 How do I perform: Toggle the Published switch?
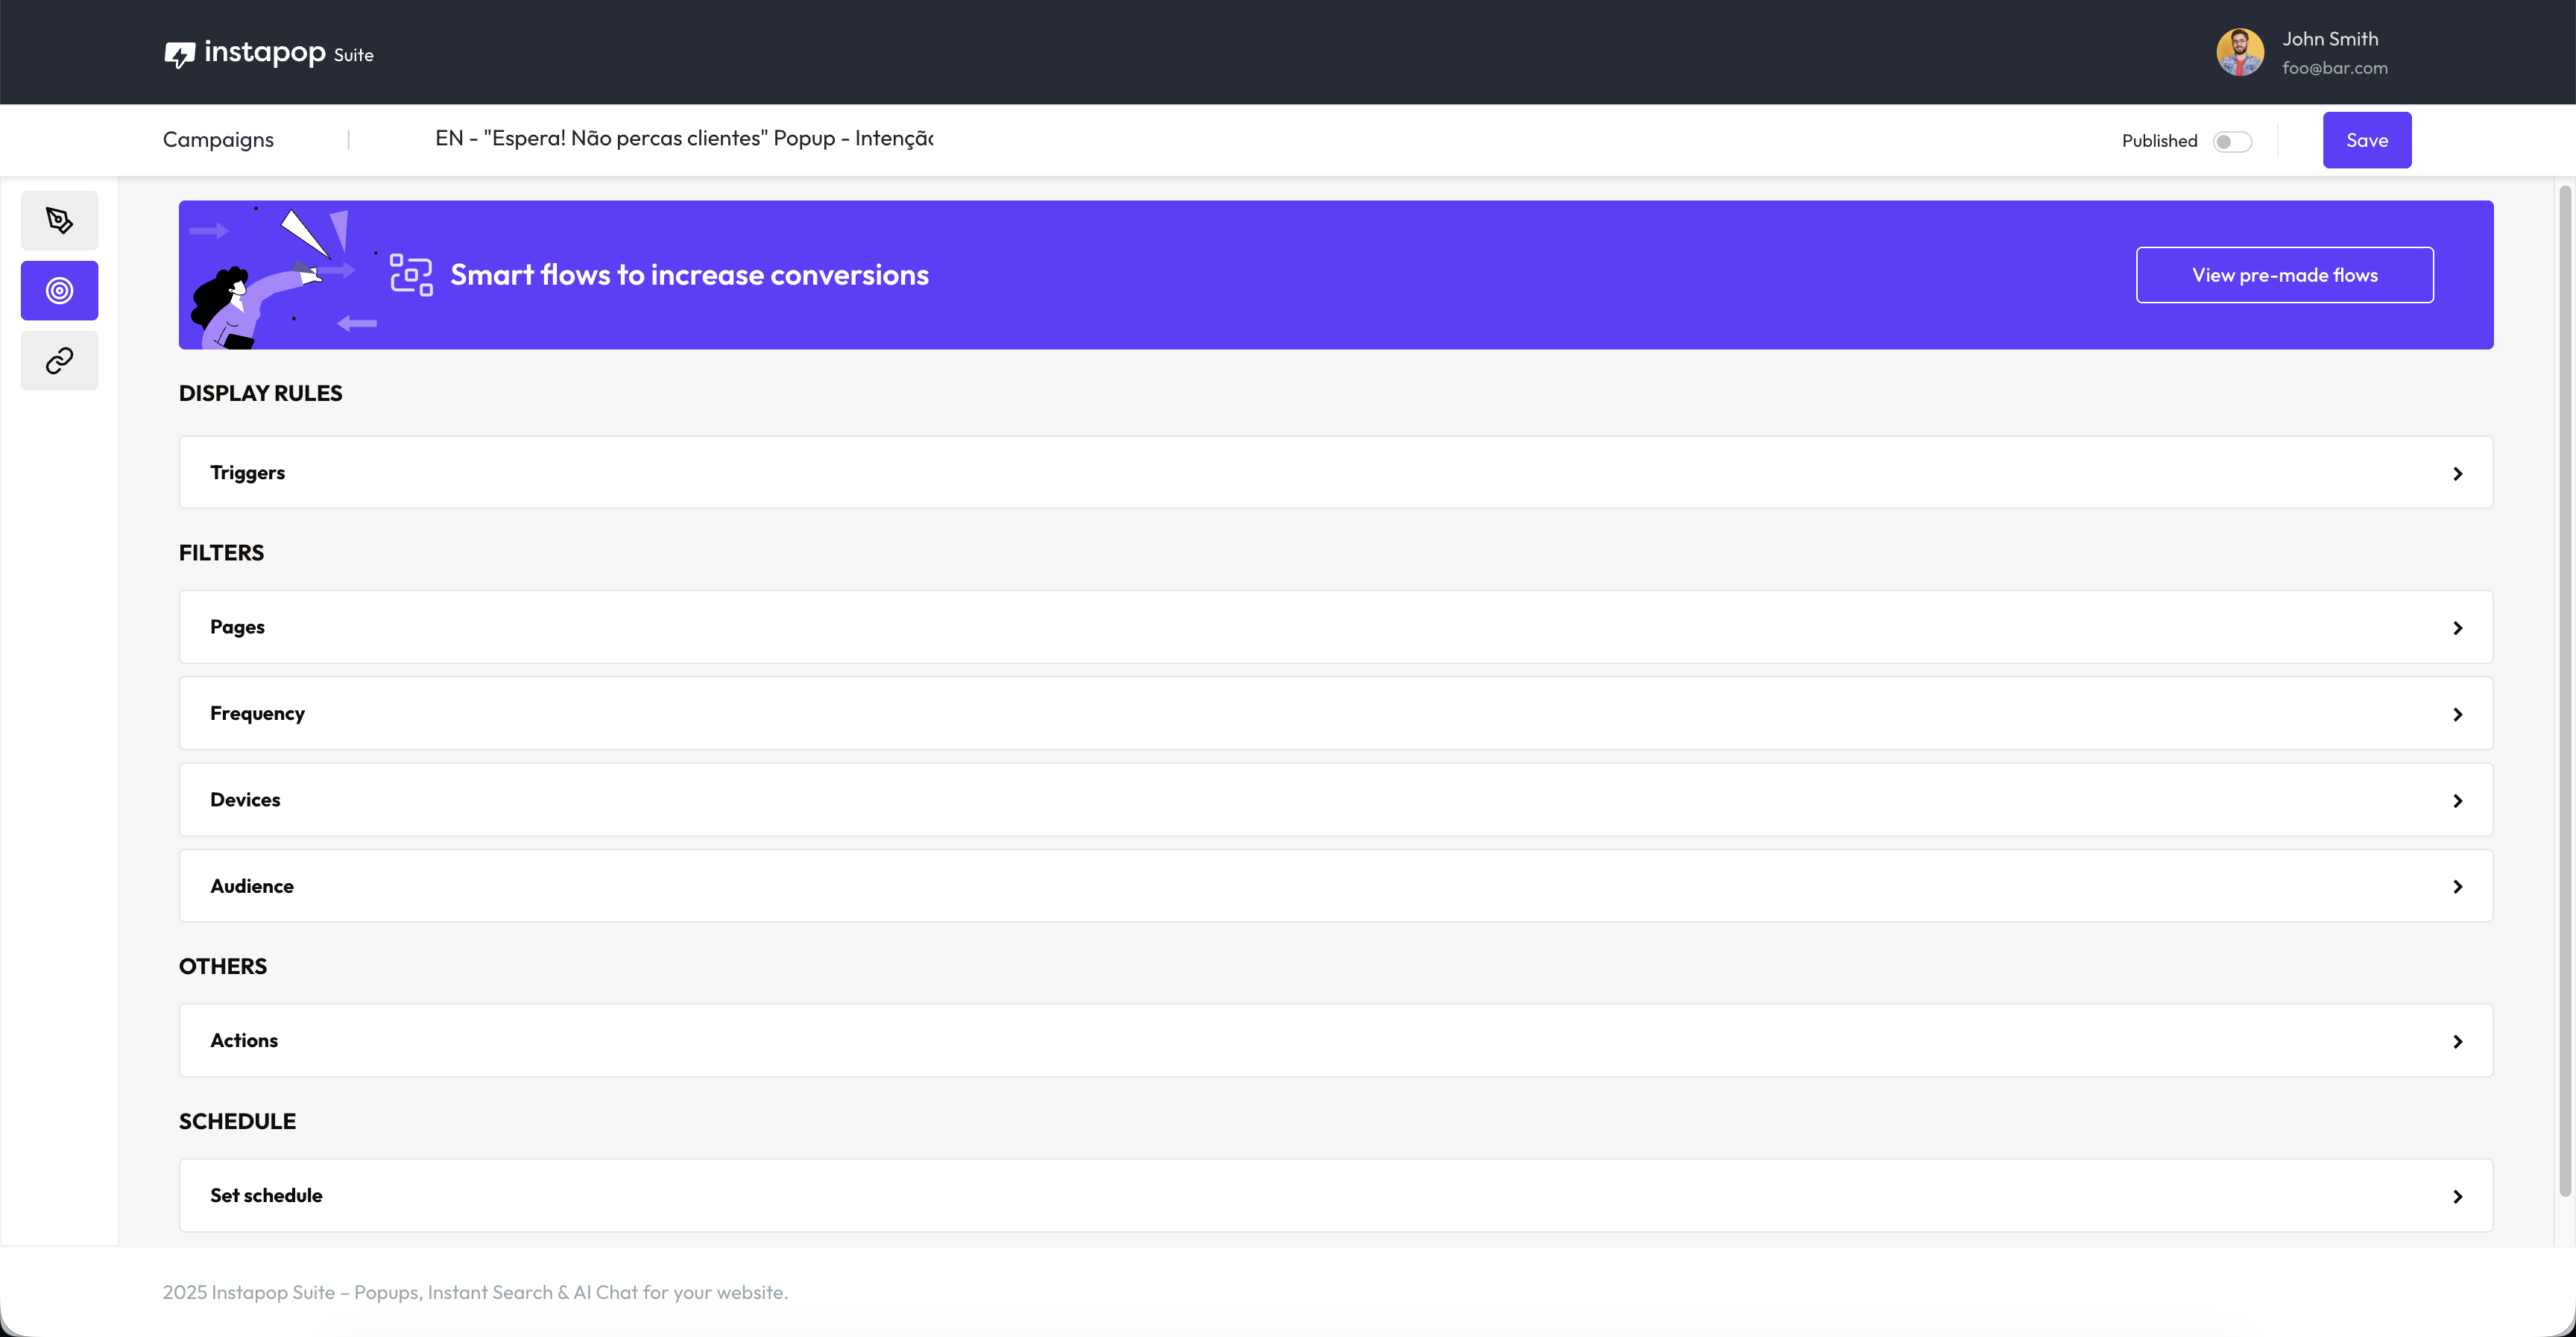[x=2231, y=141]
